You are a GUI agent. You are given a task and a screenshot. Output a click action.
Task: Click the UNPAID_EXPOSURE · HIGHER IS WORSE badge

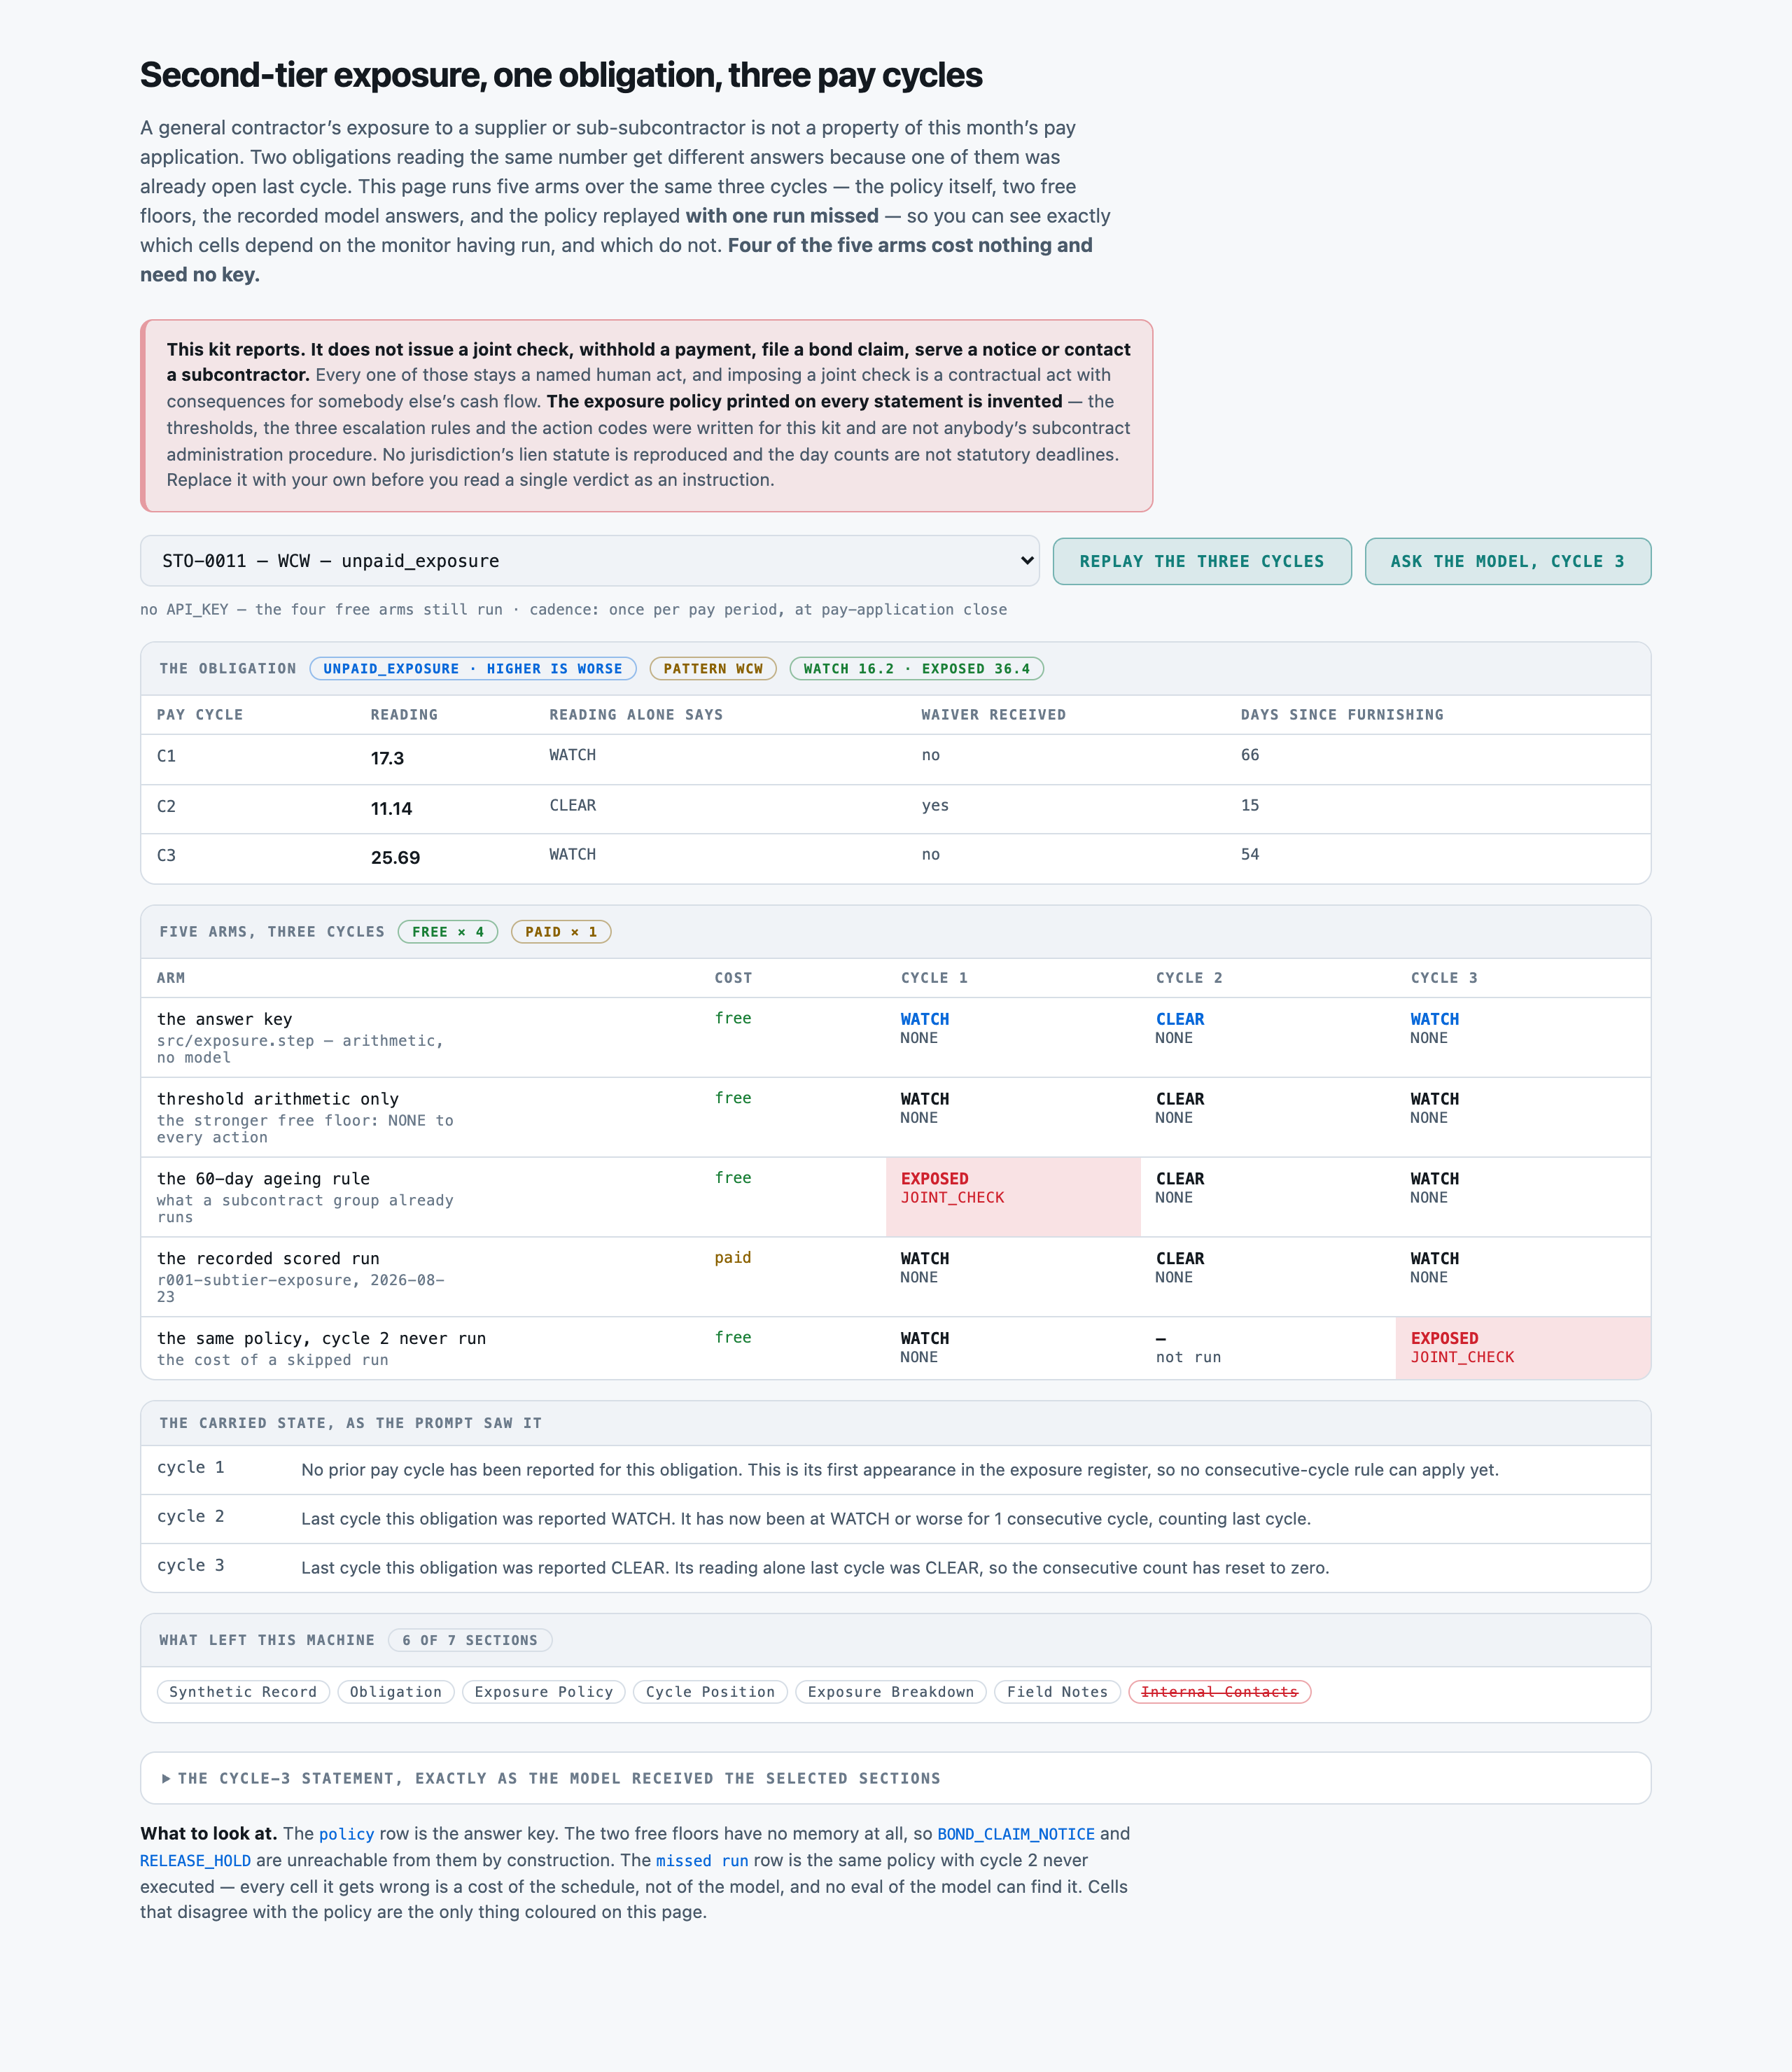473,669
